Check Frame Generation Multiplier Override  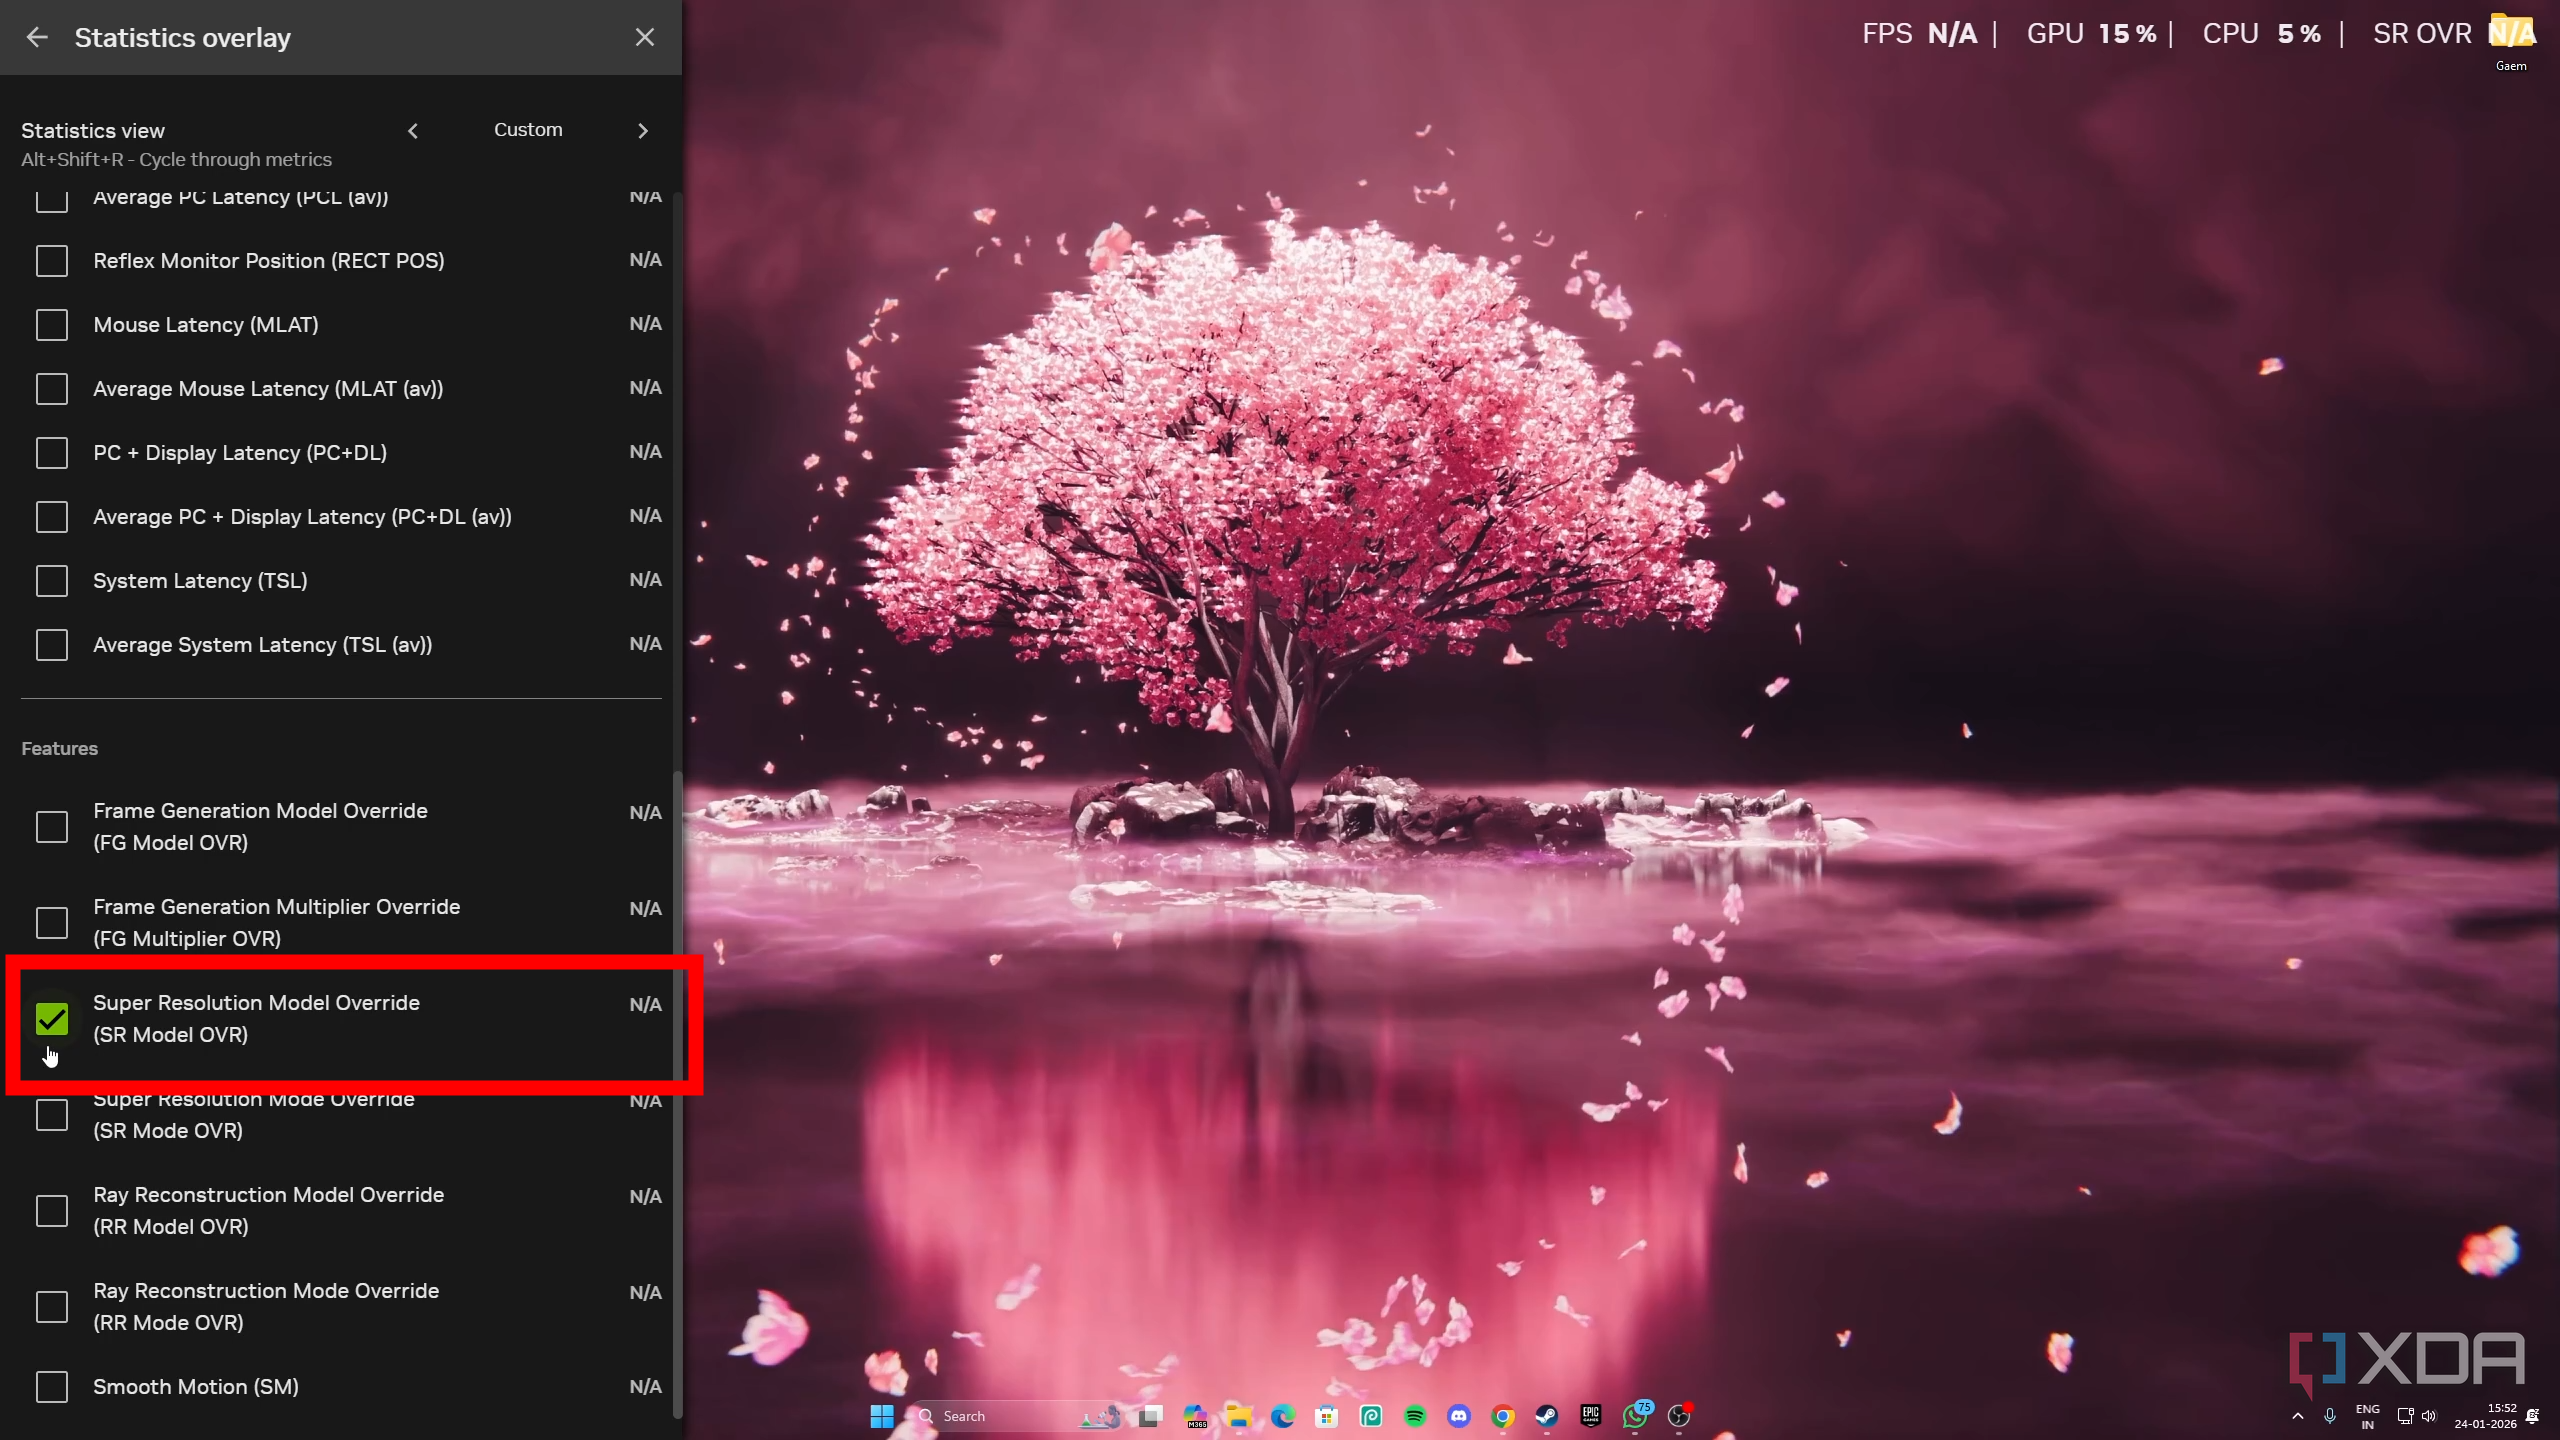coord(52,923)
